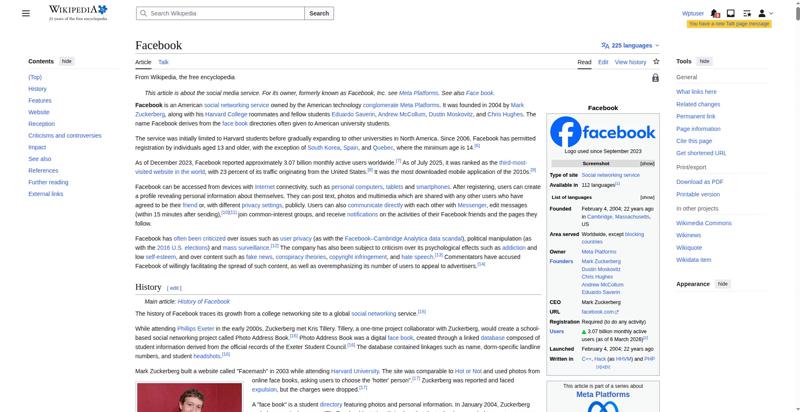This screenshot has width=800, height=412.
Task: Open the Download as PDF link
Action: tap(699, 181)
